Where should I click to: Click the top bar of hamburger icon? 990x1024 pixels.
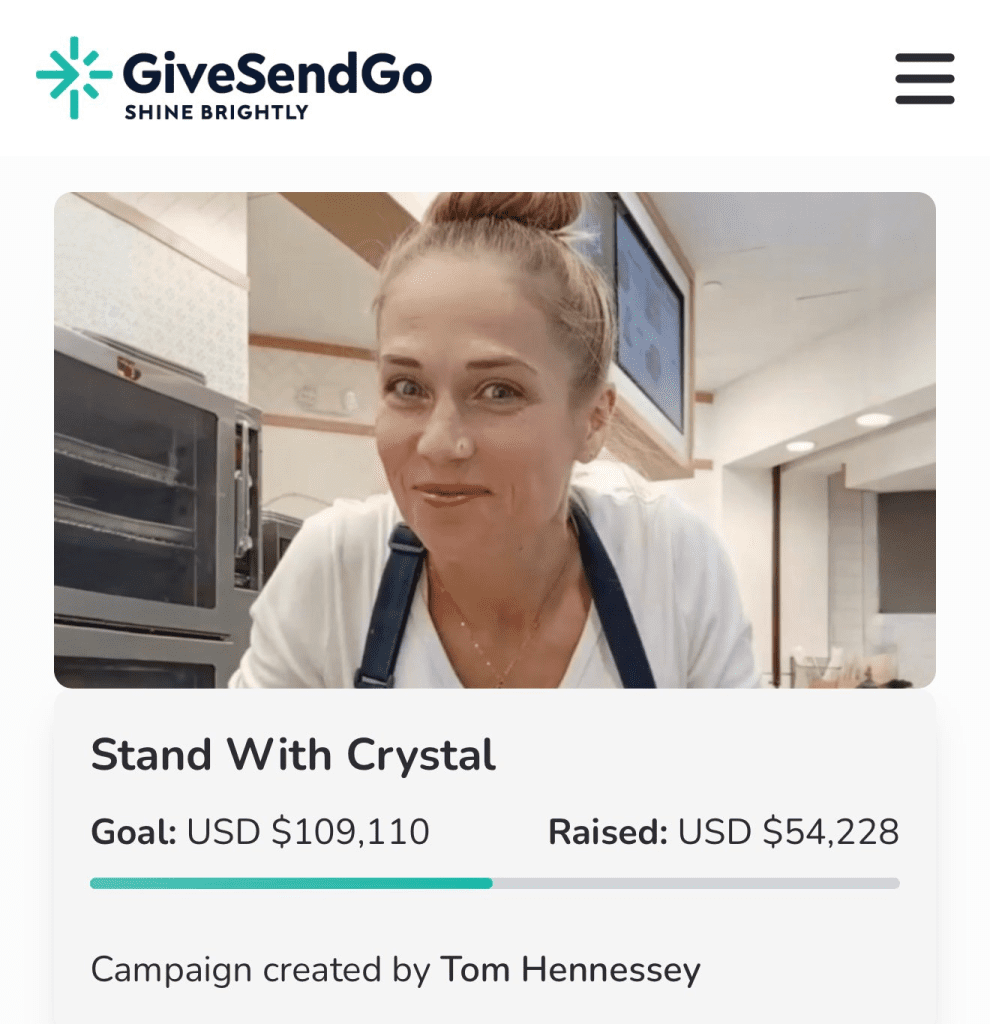click(925, 58)
